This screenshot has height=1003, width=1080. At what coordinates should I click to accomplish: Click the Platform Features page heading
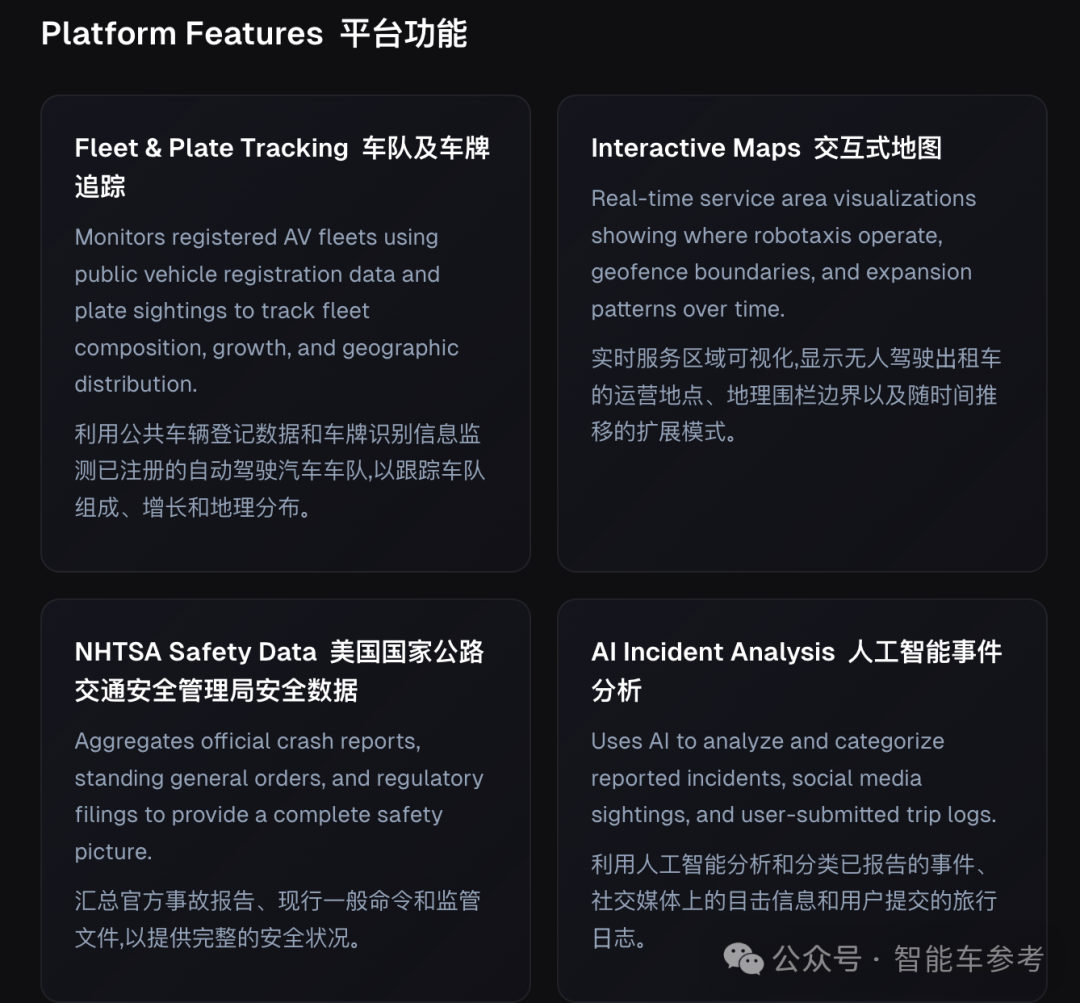click(x=182, y=34)
